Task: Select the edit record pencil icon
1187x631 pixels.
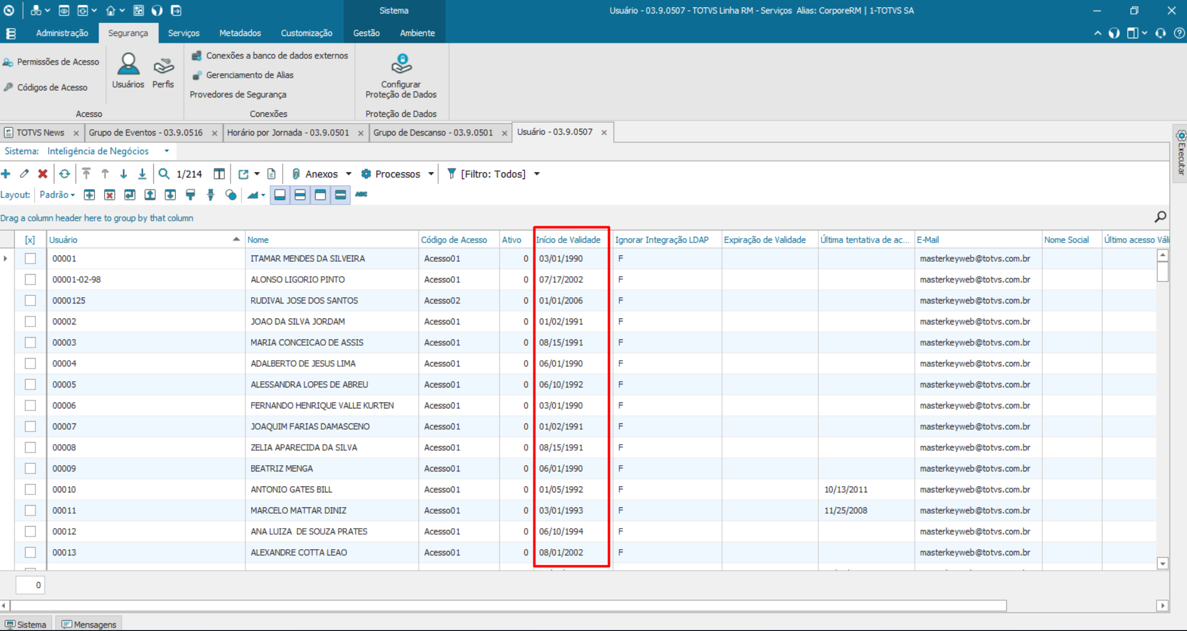Action: pyautogui.click(x=26, y=173)
